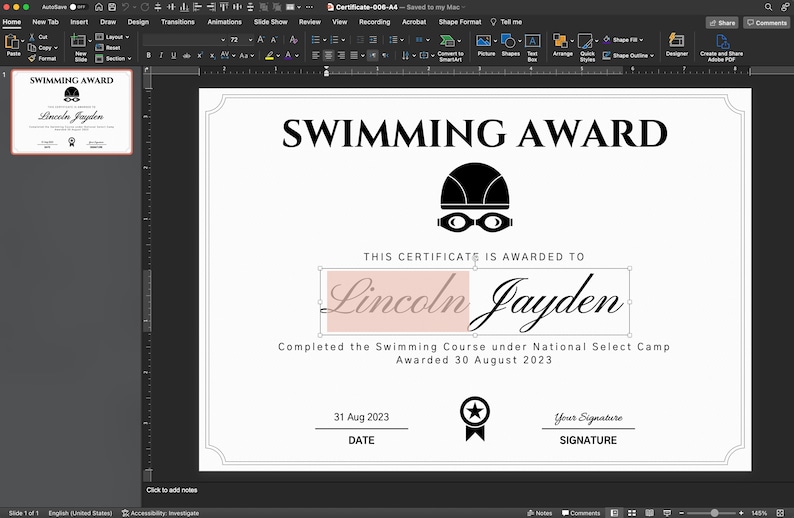This screenshot has height=518, width=794.
Task: Open the Home icon in title bar
Action: point(99,7)
